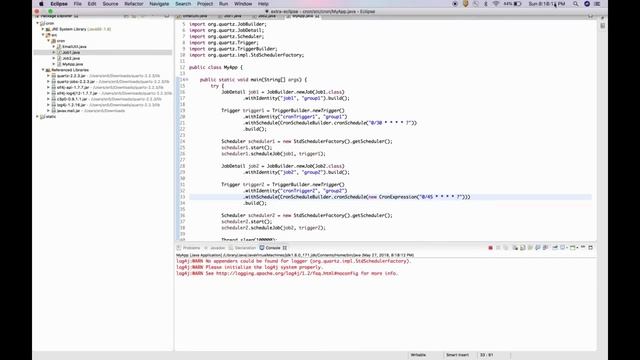
Task: Open Spotlight search magnifier icon
Action: (576, 4)
